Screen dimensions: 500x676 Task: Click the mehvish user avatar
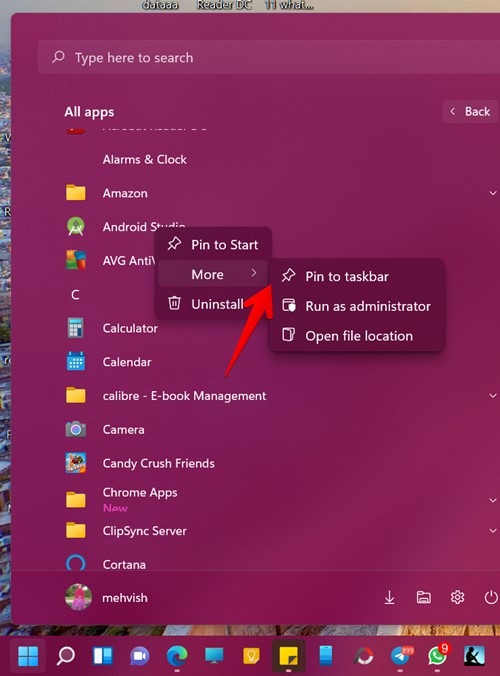point(78,598)
